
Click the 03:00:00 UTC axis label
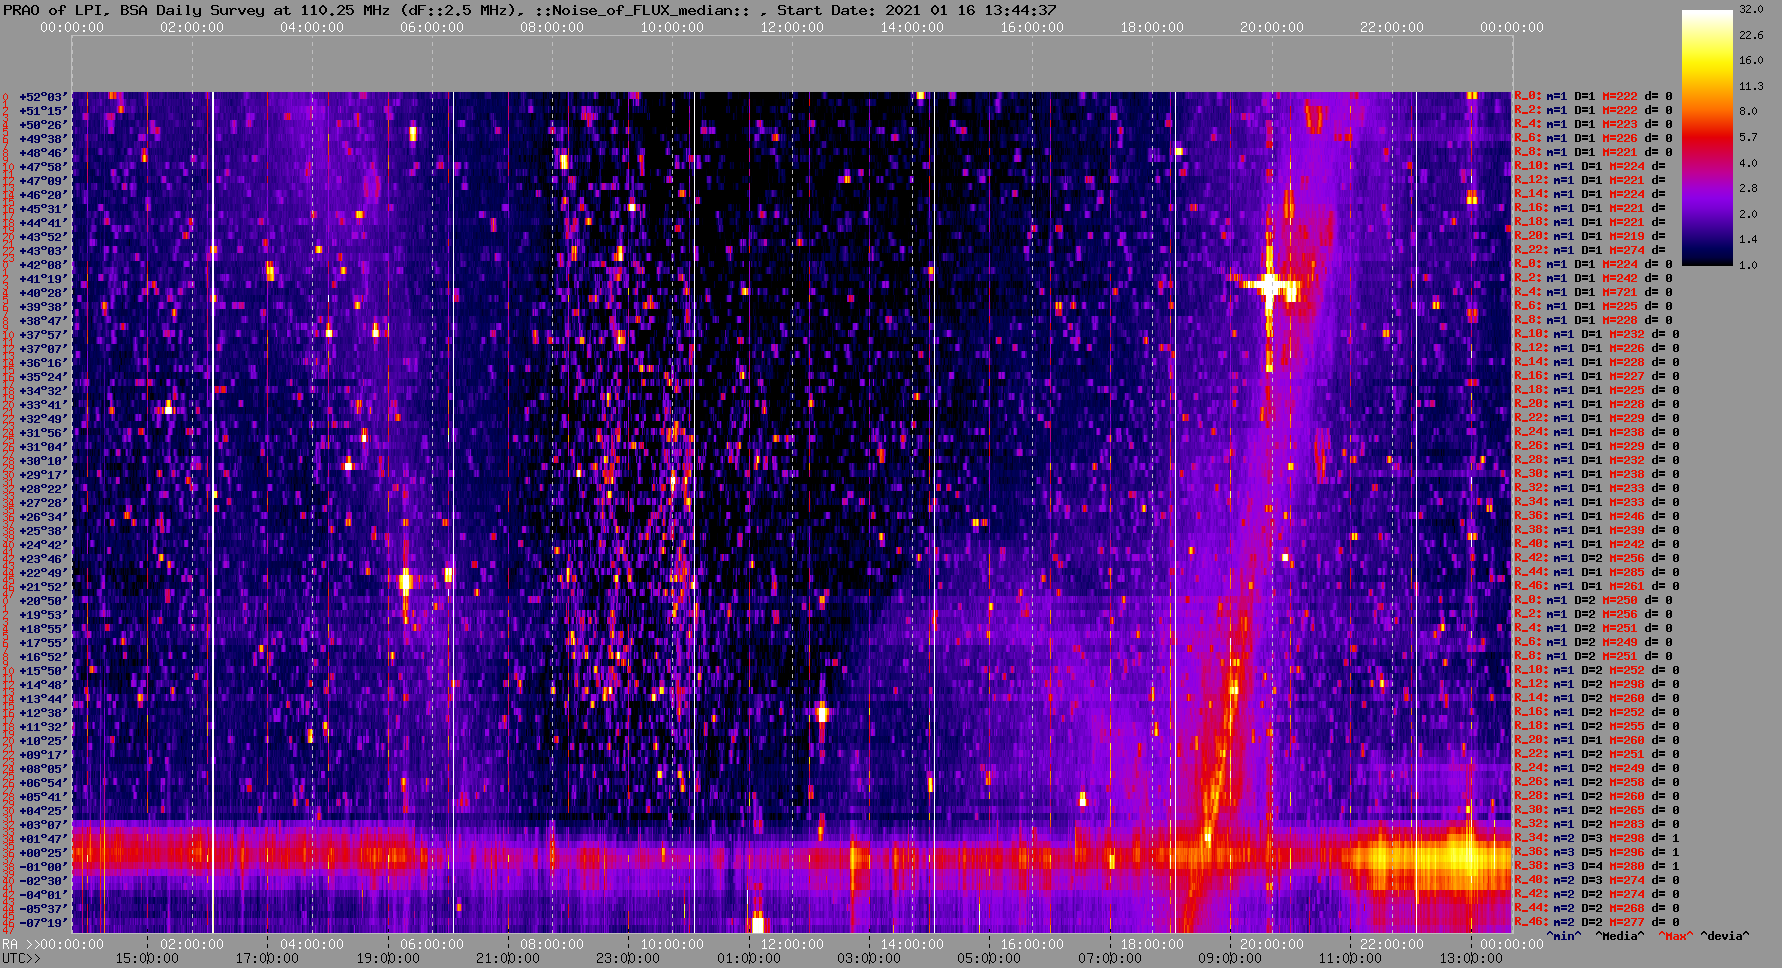(869, 958)
